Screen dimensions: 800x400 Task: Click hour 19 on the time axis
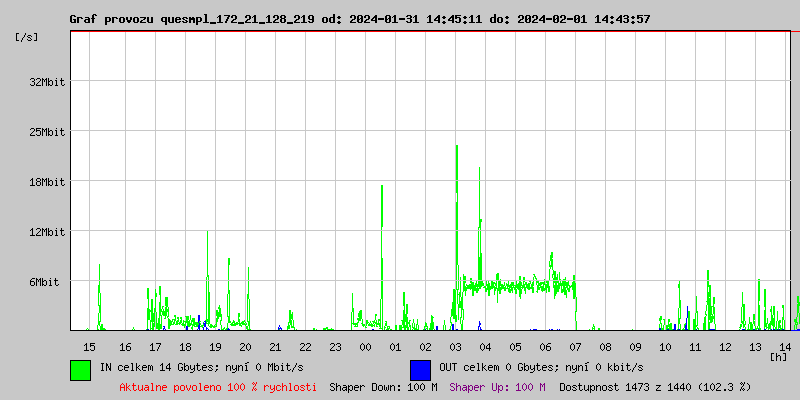(x=215, y=346)
